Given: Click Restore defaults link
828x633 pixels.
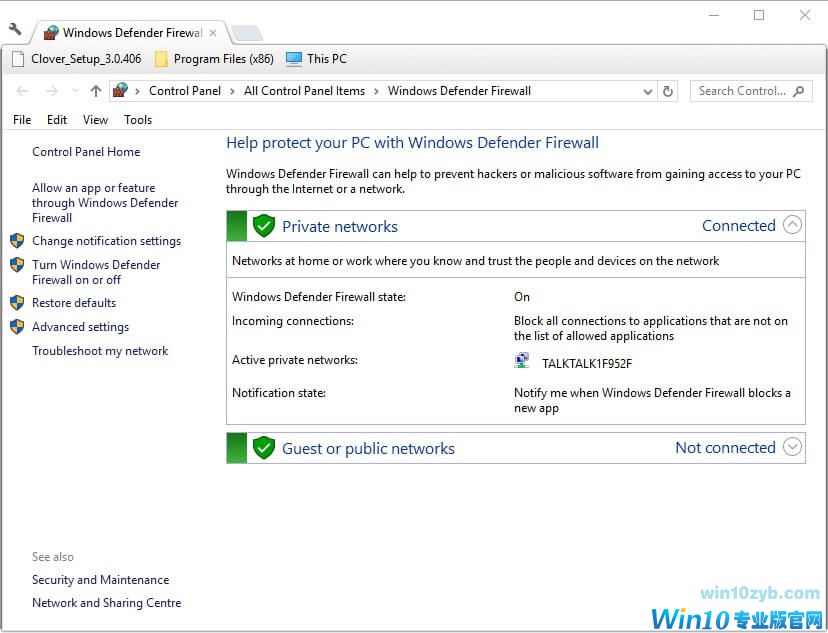Looking at the screenshot, I should [x=74, y=303].
